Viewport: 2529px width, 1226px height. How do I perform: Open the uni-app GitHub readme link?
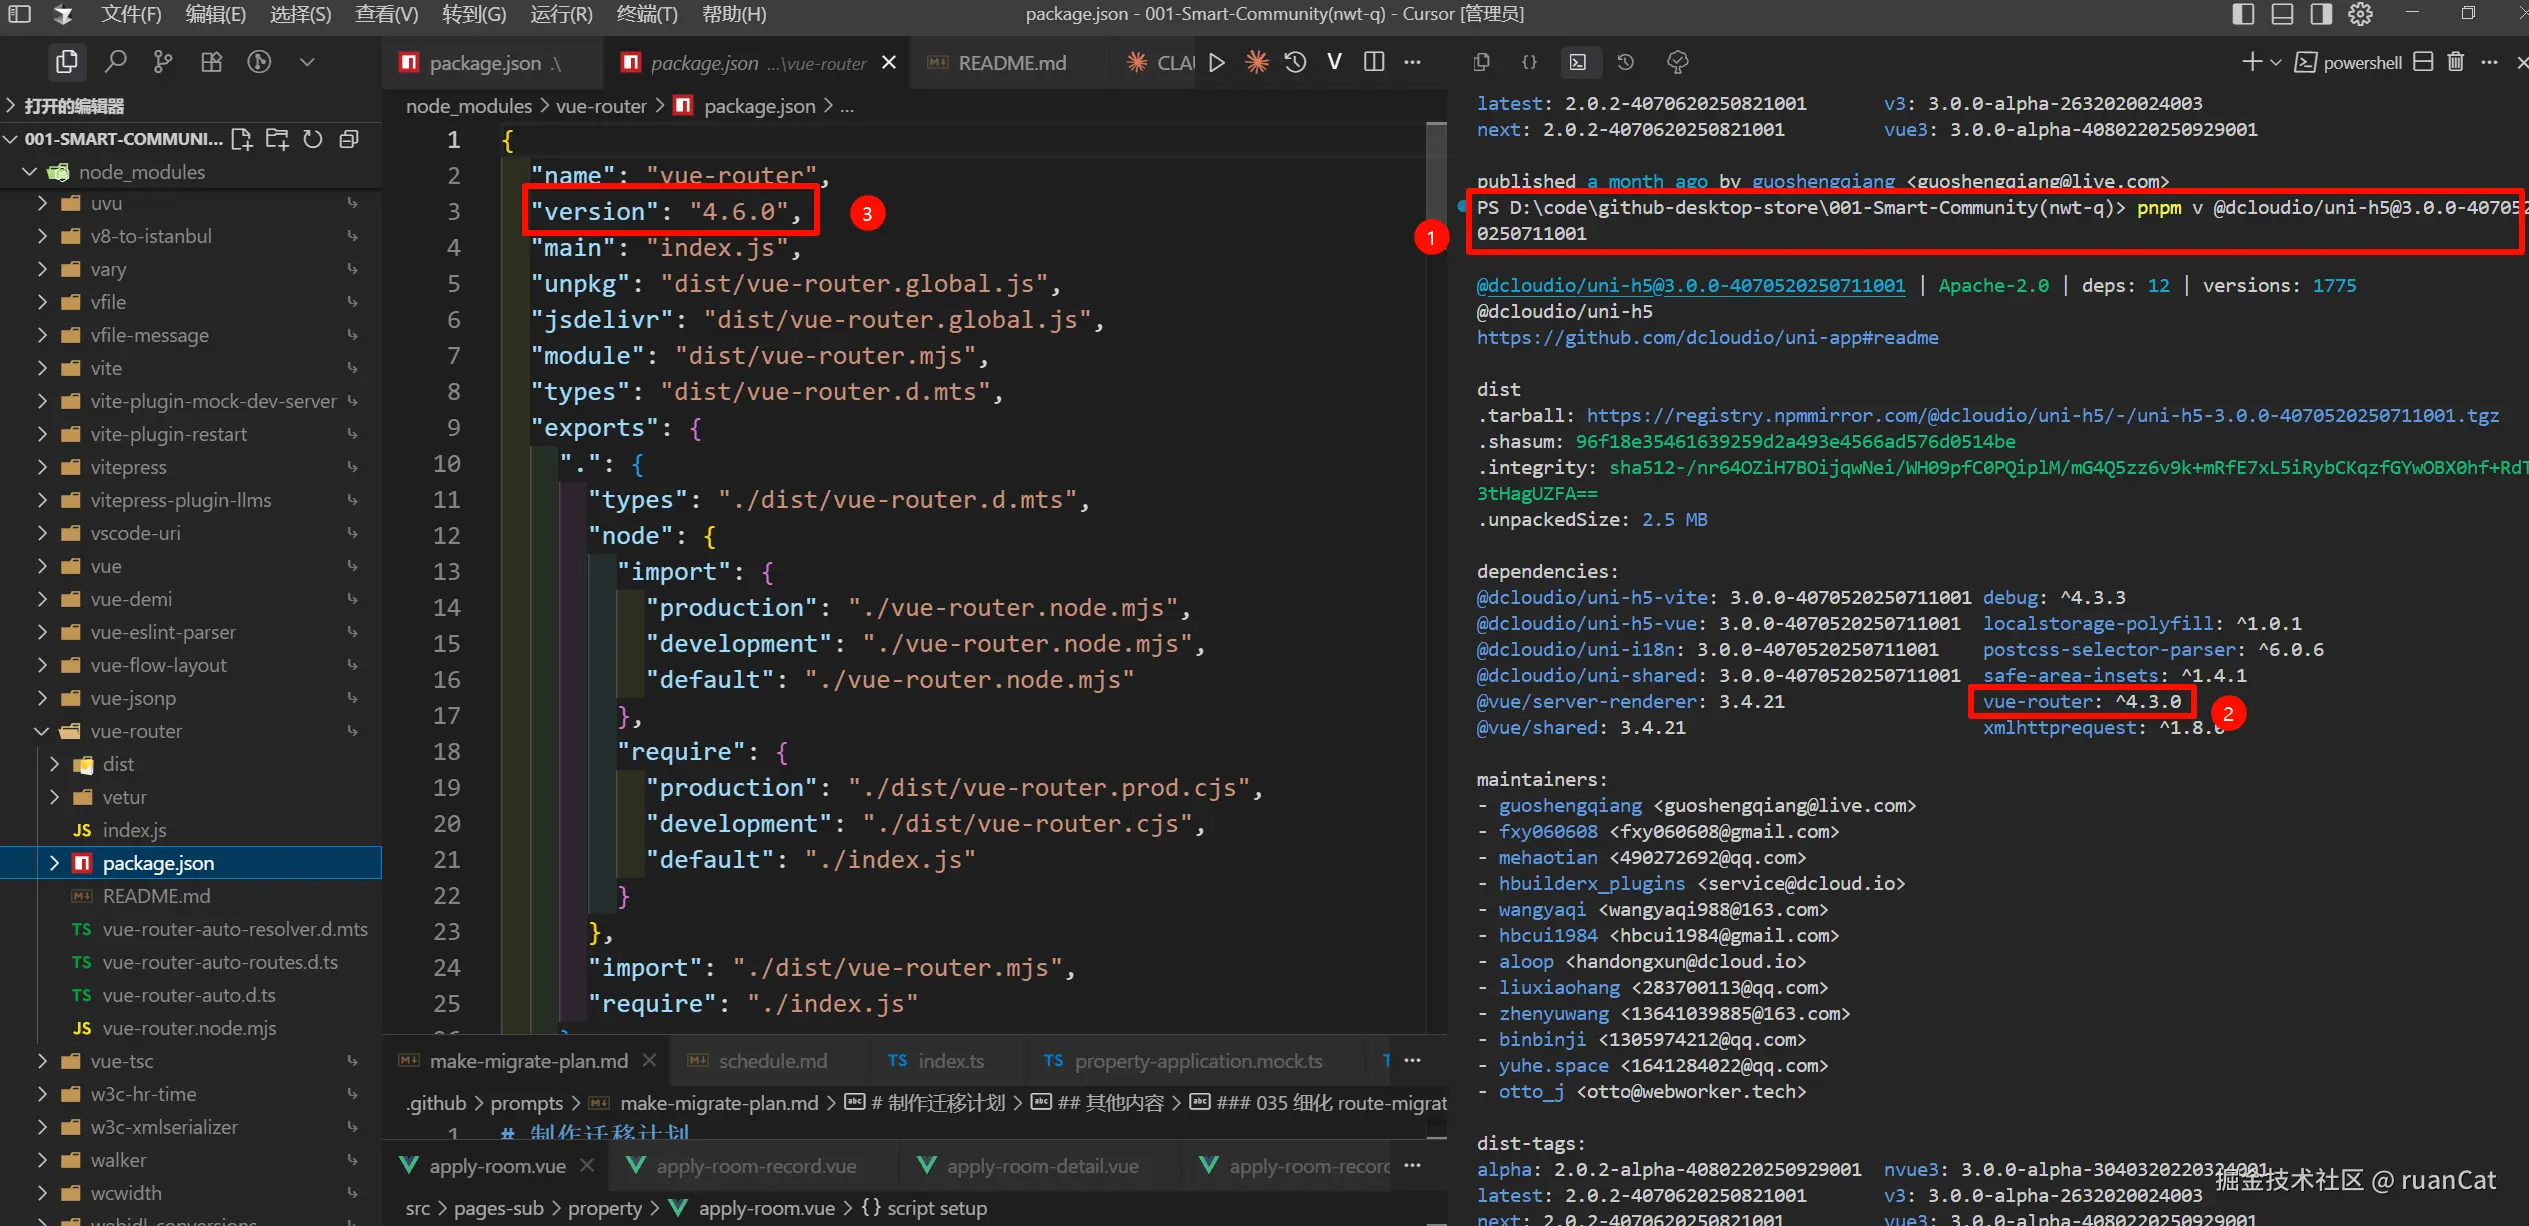click(x=1707, y=338)
